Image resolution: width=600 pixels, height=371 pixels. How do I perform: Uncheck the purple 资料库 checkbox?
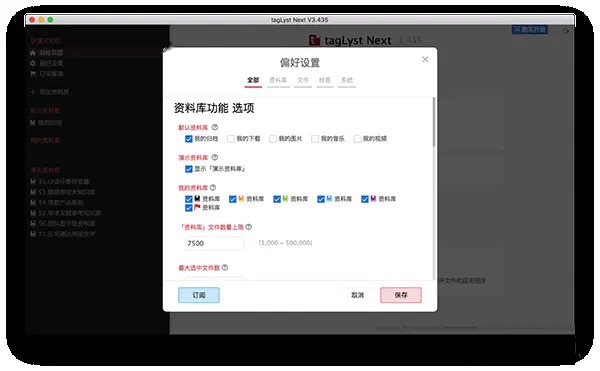[x=365, y=199]
